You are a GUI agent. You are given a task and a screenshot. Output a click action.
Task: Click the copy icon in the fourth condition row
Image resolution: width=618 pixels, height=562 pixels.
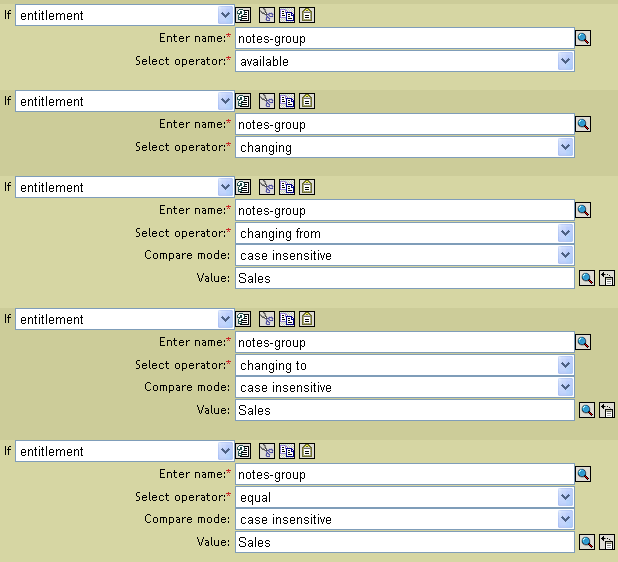point(287,320)
